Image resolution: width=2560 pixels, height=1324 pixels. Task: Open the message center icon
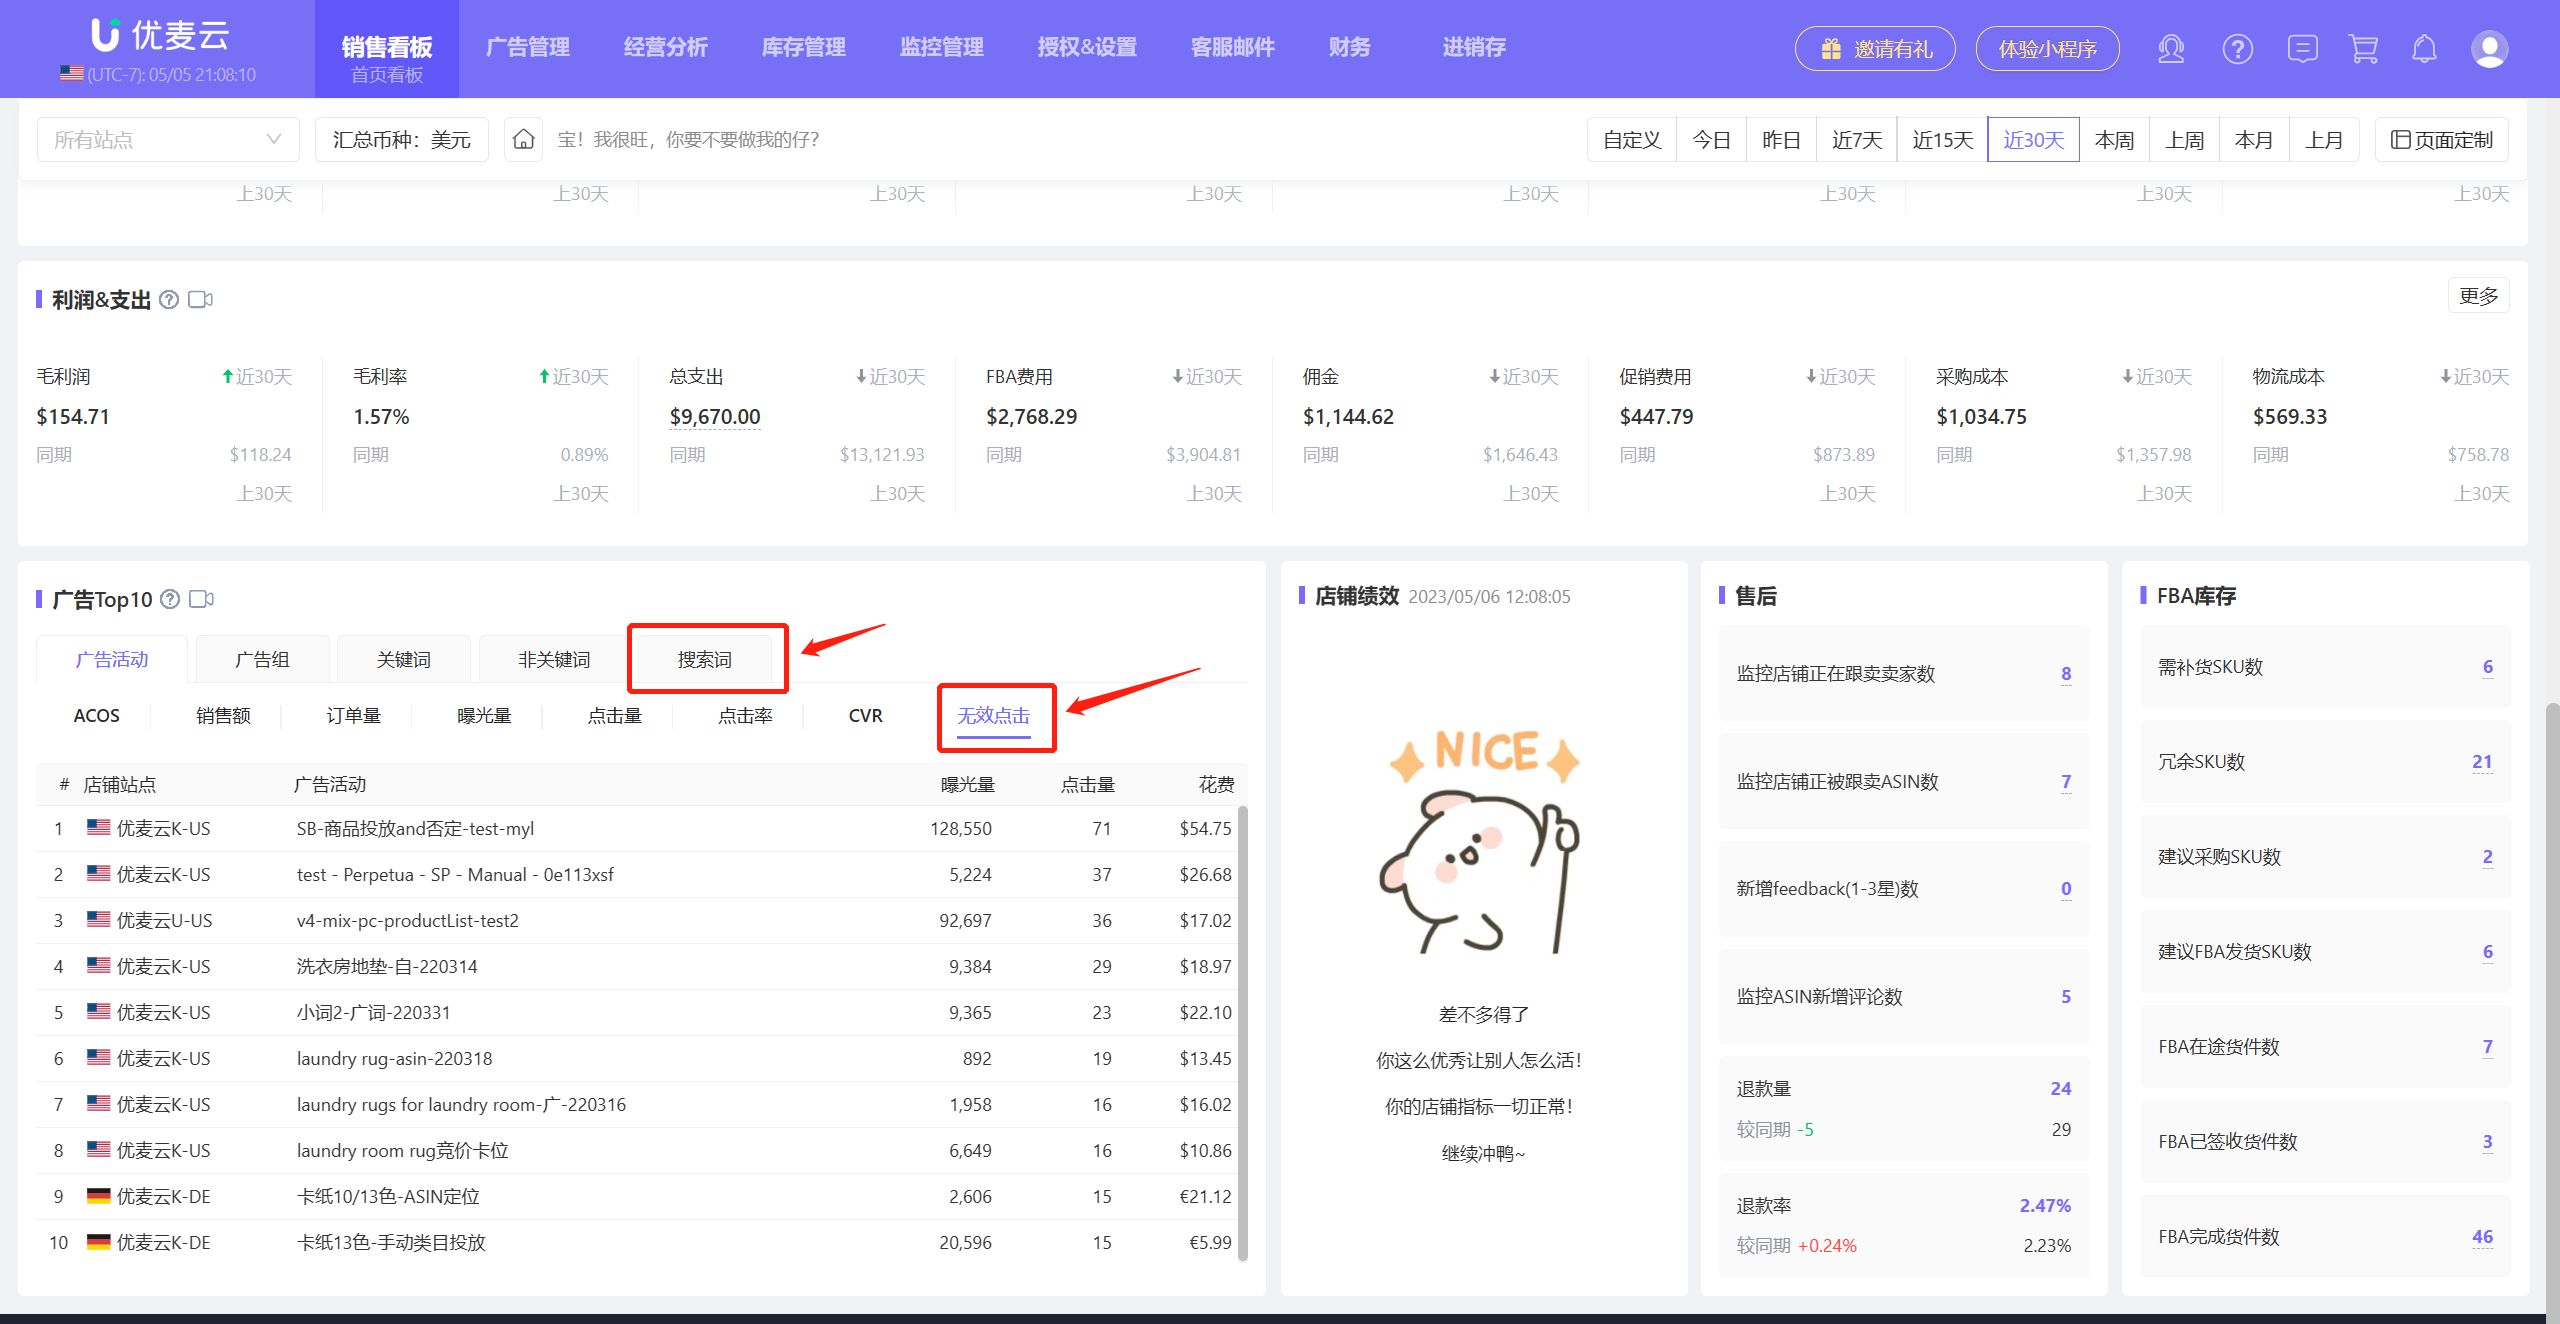pos(2302,48)
